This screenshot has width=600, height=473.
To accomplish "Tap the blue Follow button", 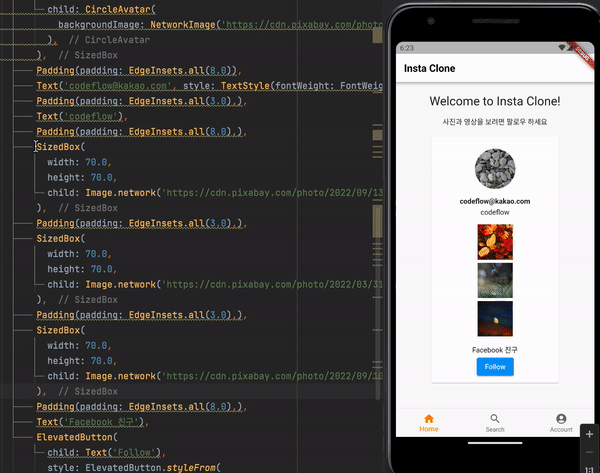I will point(495,367).
